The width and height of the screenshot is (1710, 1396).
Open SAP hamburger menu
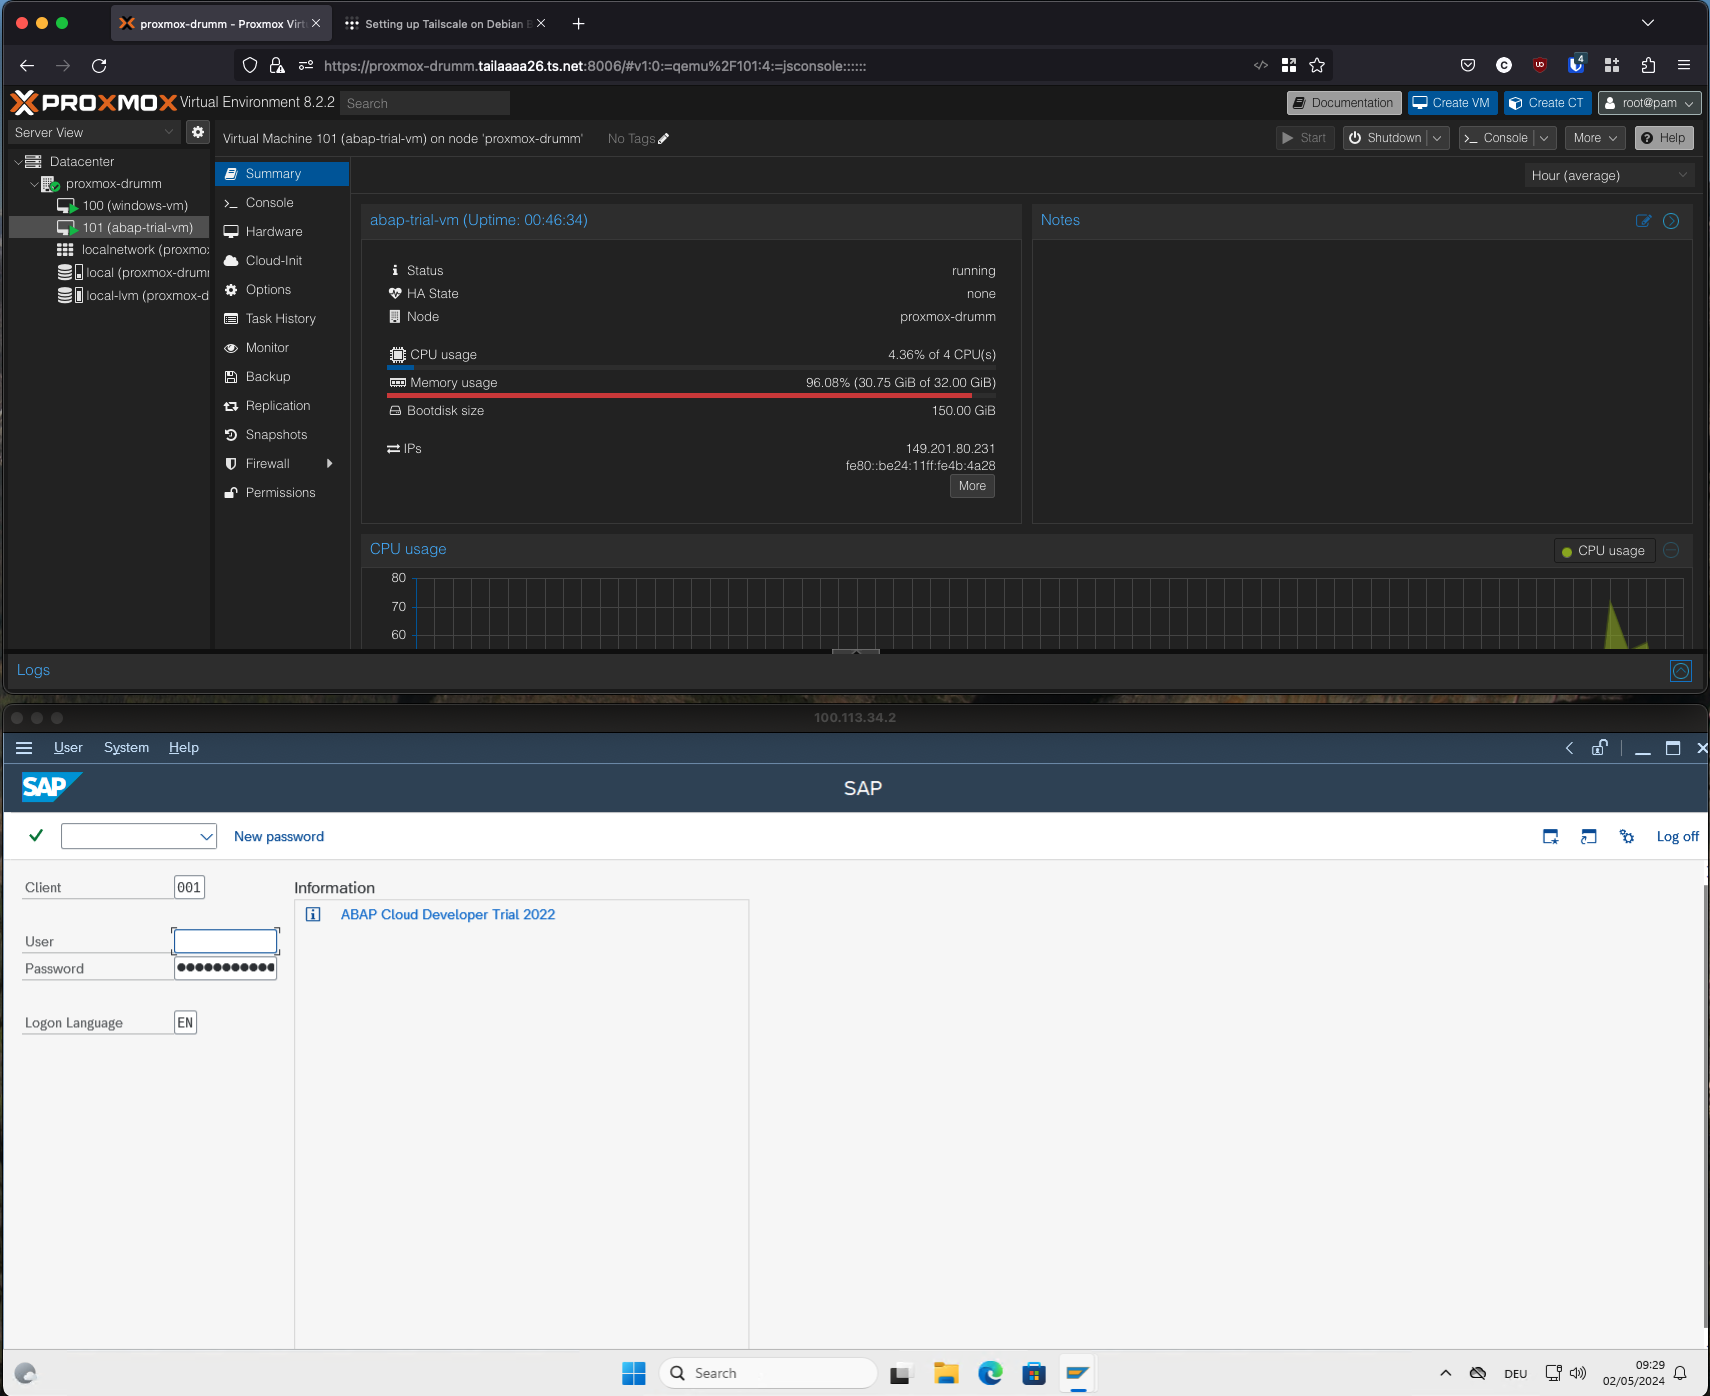(24, 748)
